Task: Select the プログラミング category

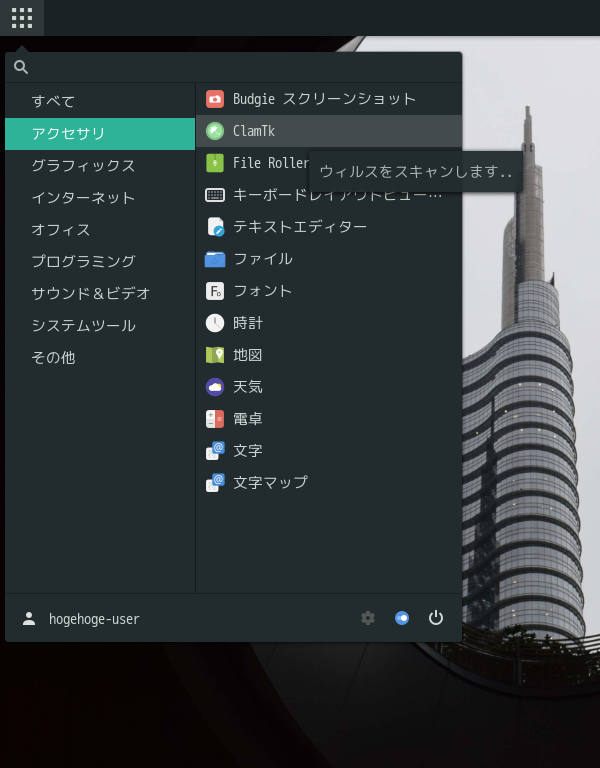Action: (100, 262)
